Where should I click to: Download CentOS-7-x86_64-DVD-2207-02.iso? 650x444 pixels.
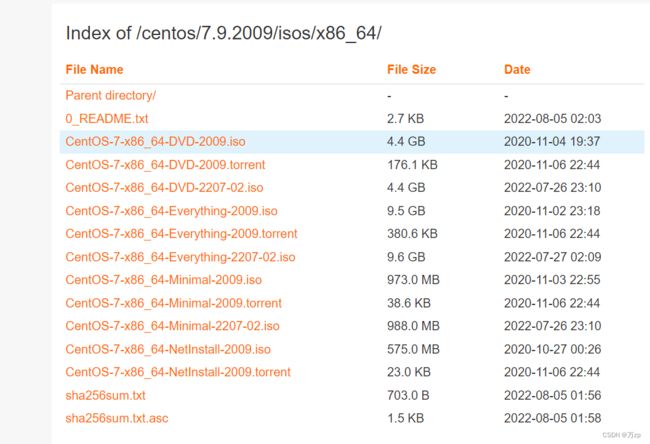164,187
